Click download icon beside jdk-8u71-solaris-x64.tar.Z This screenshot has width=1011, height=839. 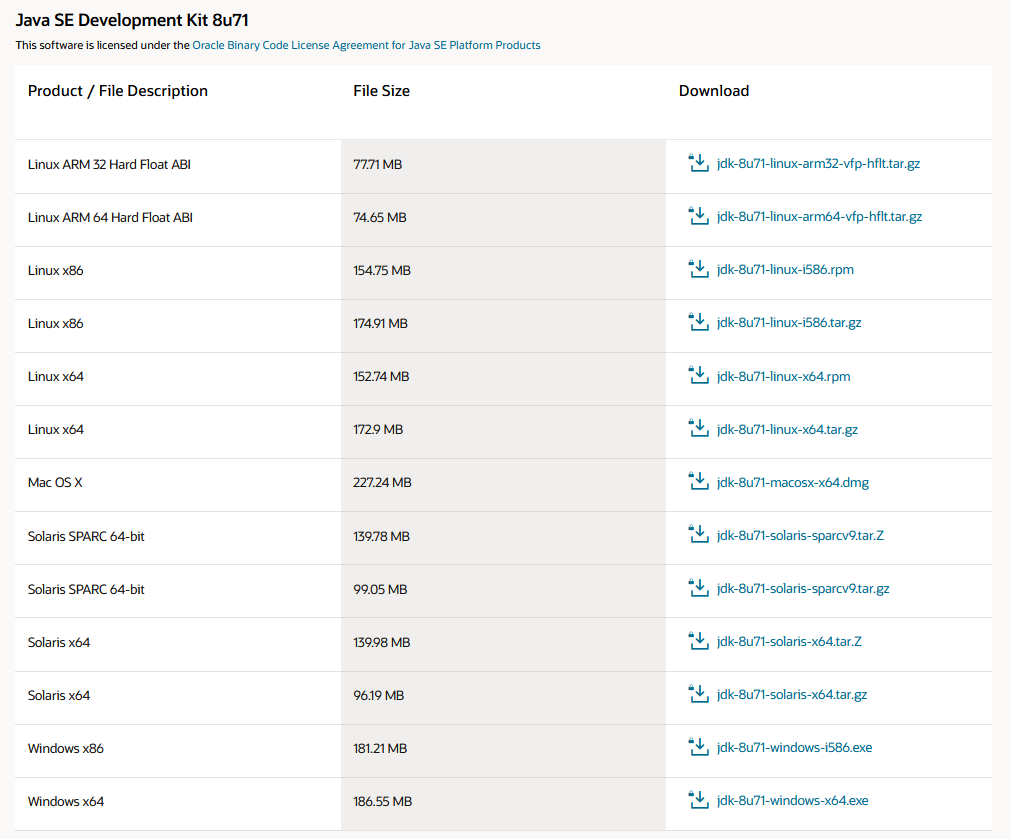coord(698,640)
